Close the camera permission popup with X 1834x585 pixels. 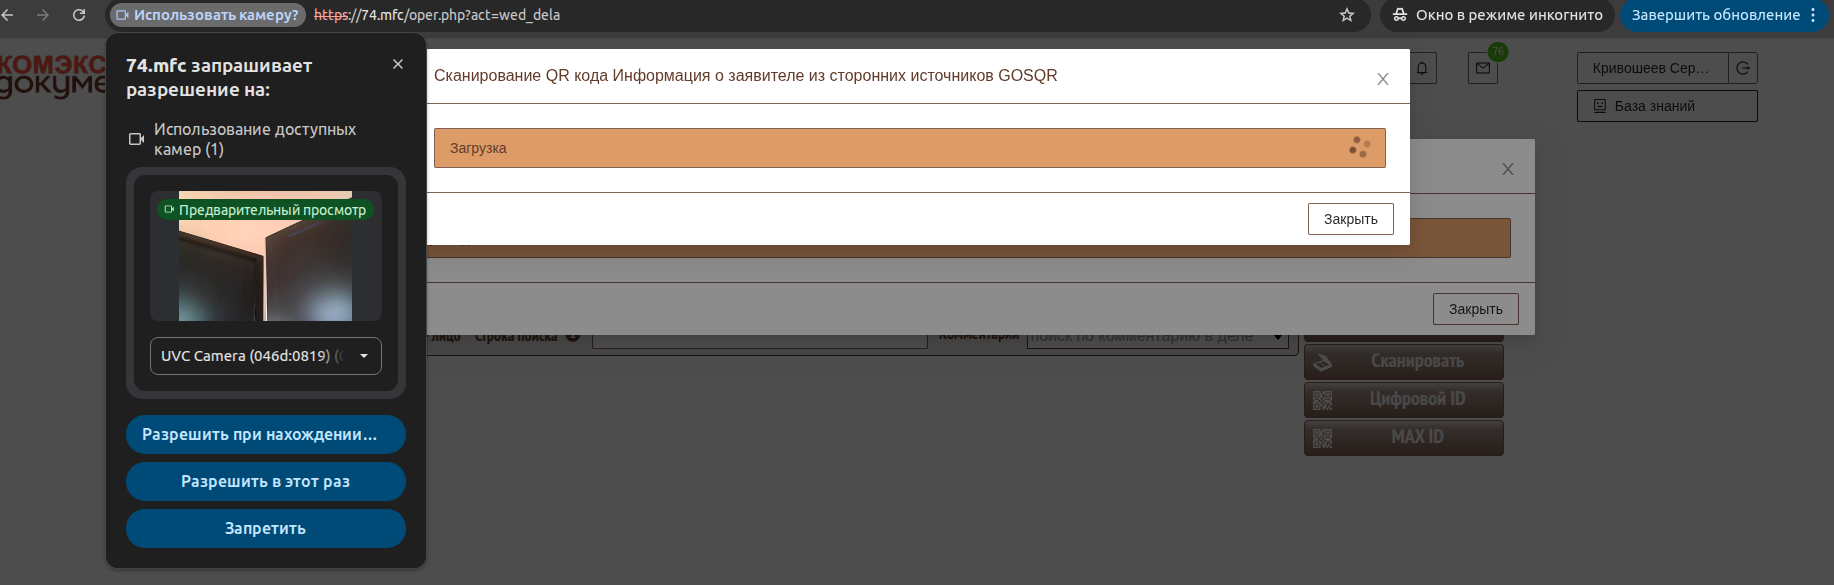(398, 64)
